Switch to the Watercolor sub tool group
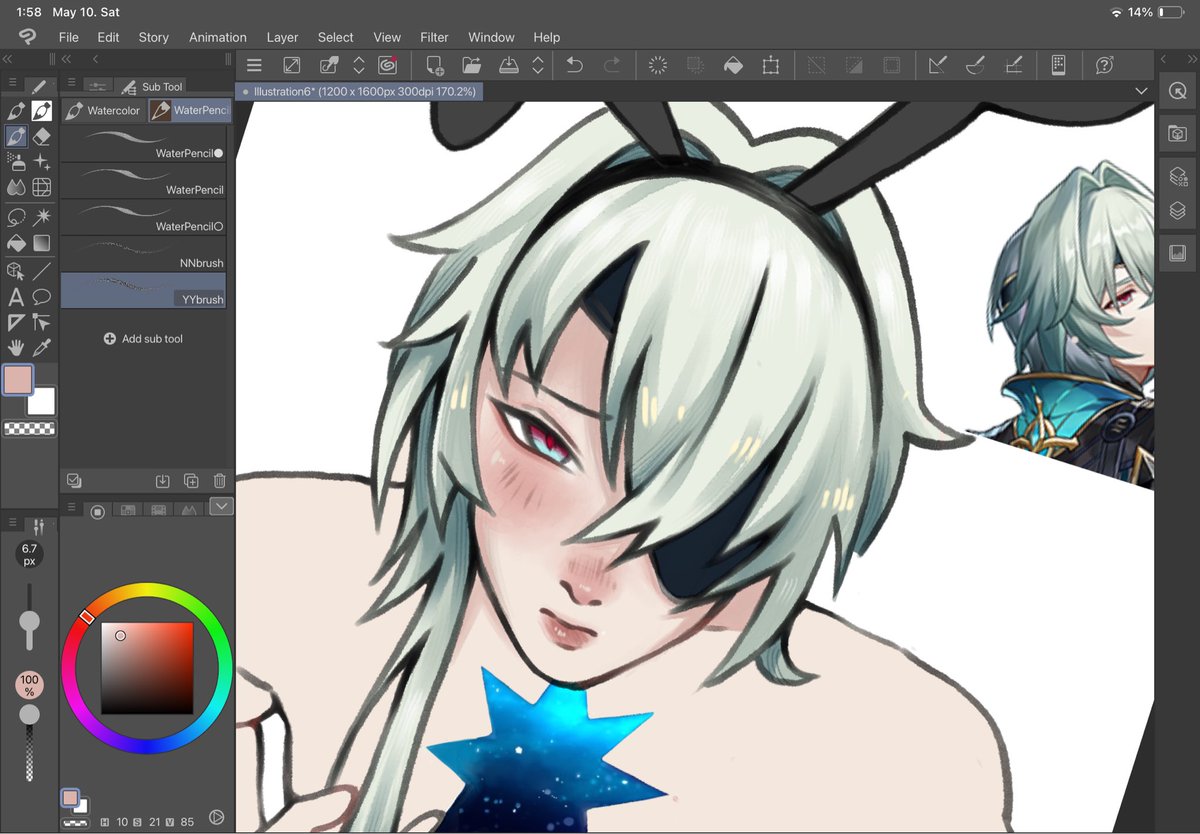This screenshot has width=1200, height=834. 103,111
